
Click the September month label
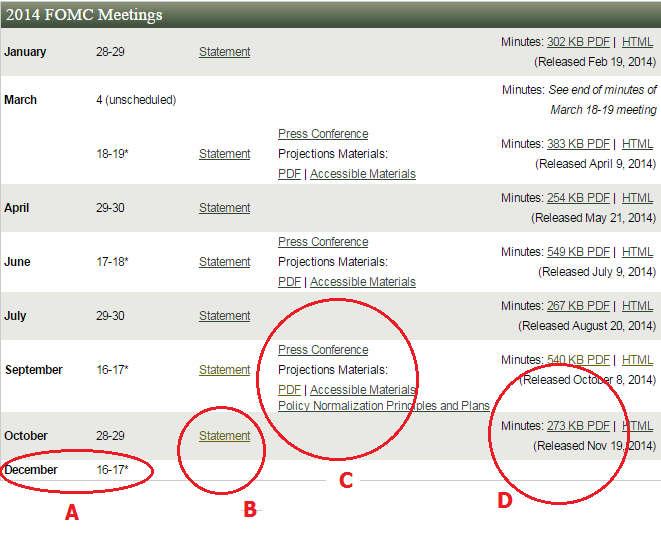click(x=34, y=370)
